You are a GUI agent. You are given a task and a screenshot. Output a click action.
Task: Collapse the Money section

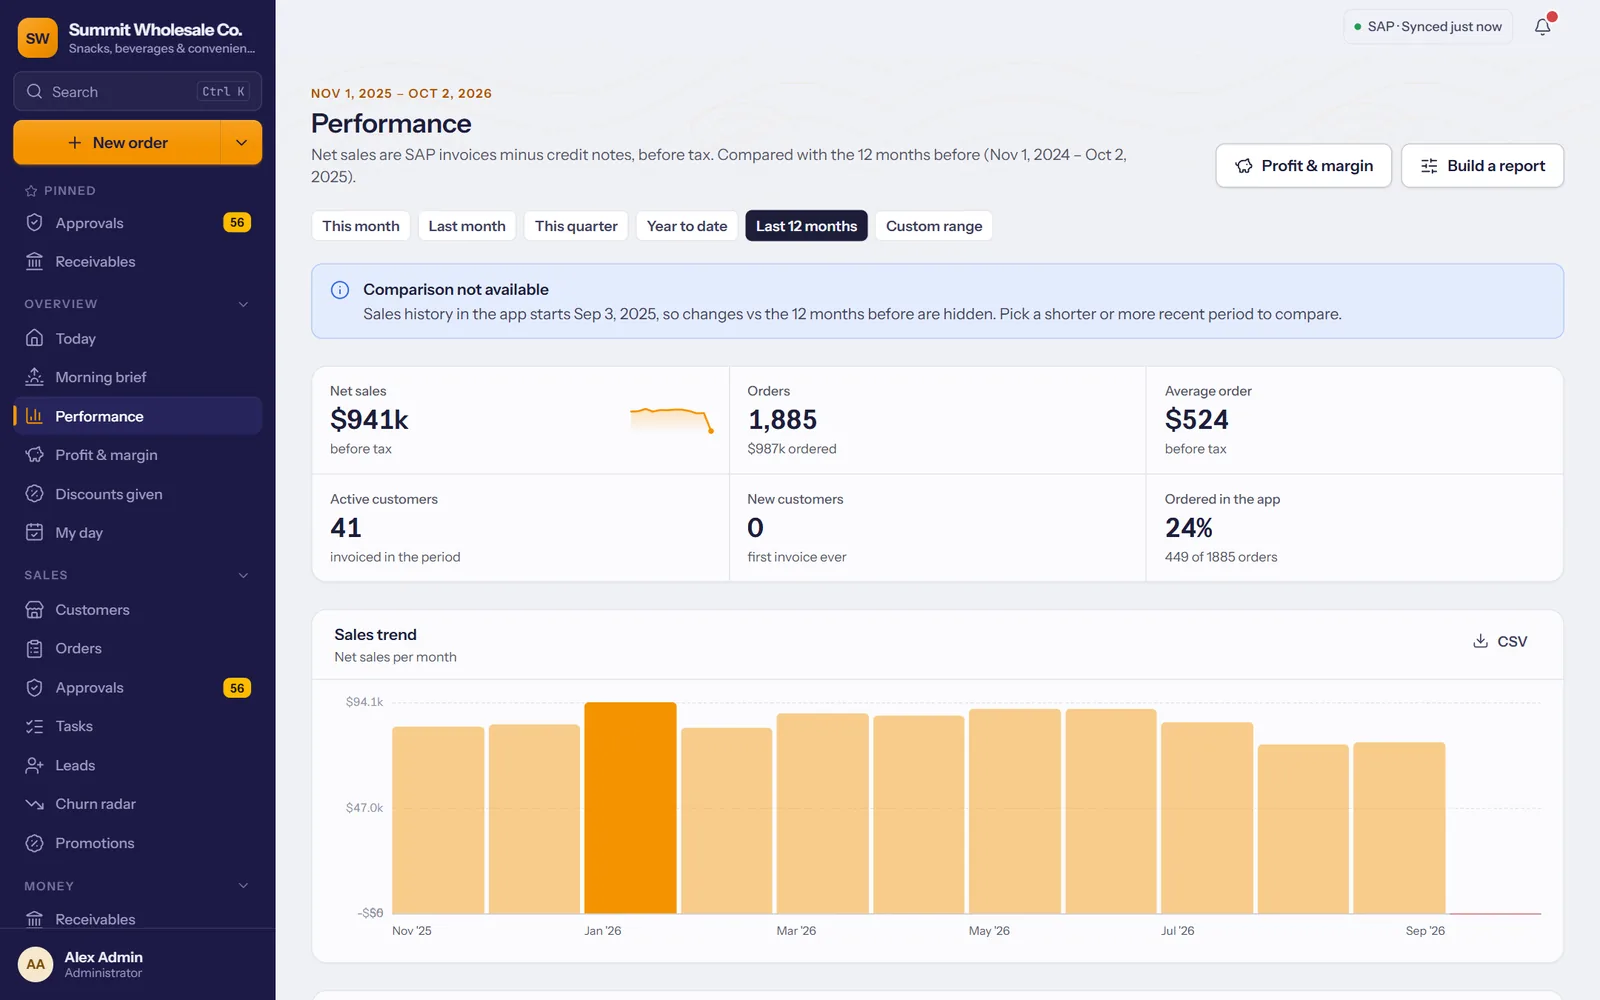tap(243, 886)
